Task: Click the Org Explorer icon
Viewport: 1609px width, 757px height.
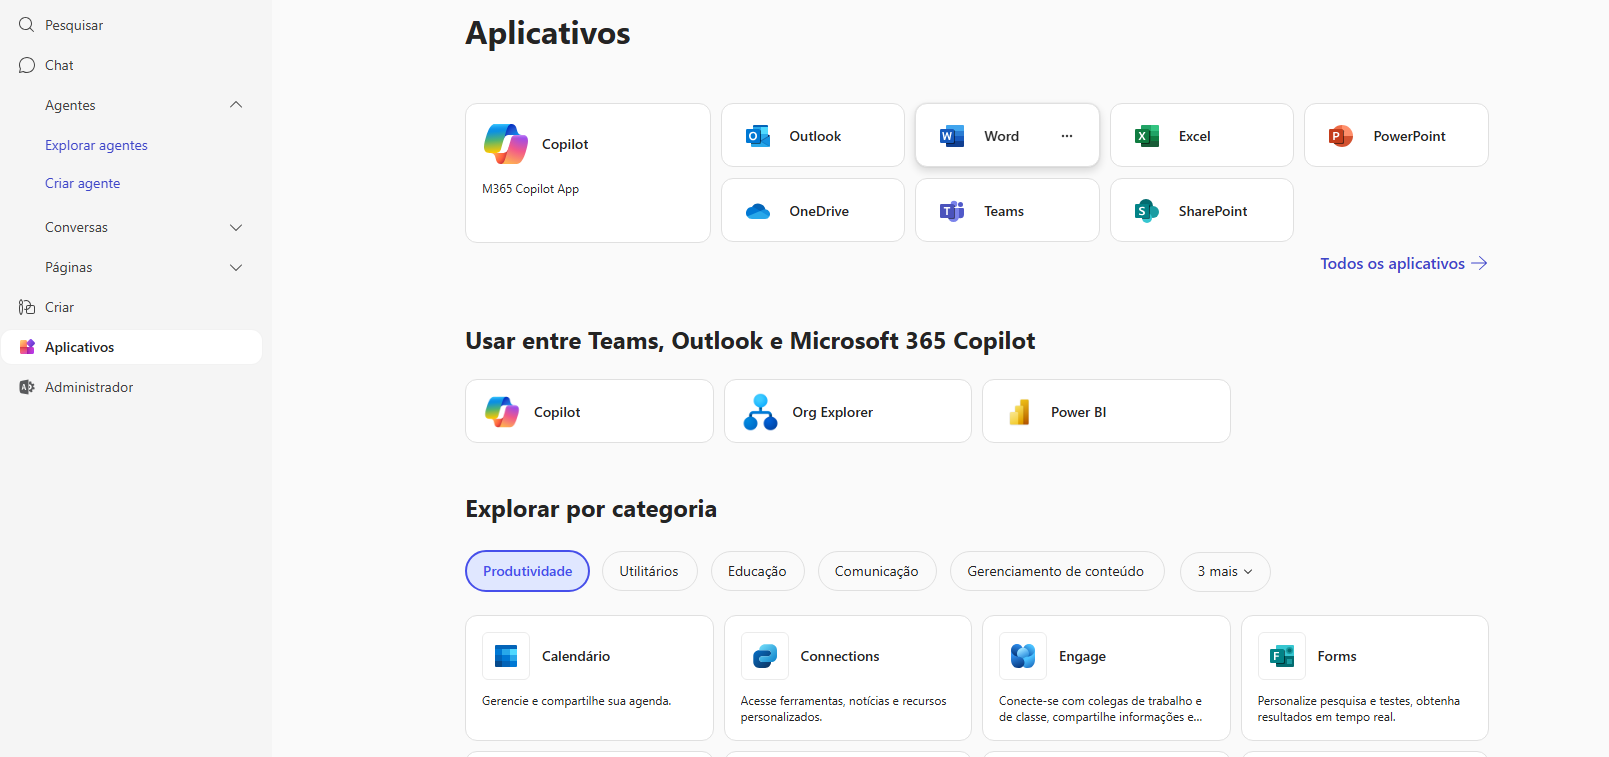Action: coord(760,412)
